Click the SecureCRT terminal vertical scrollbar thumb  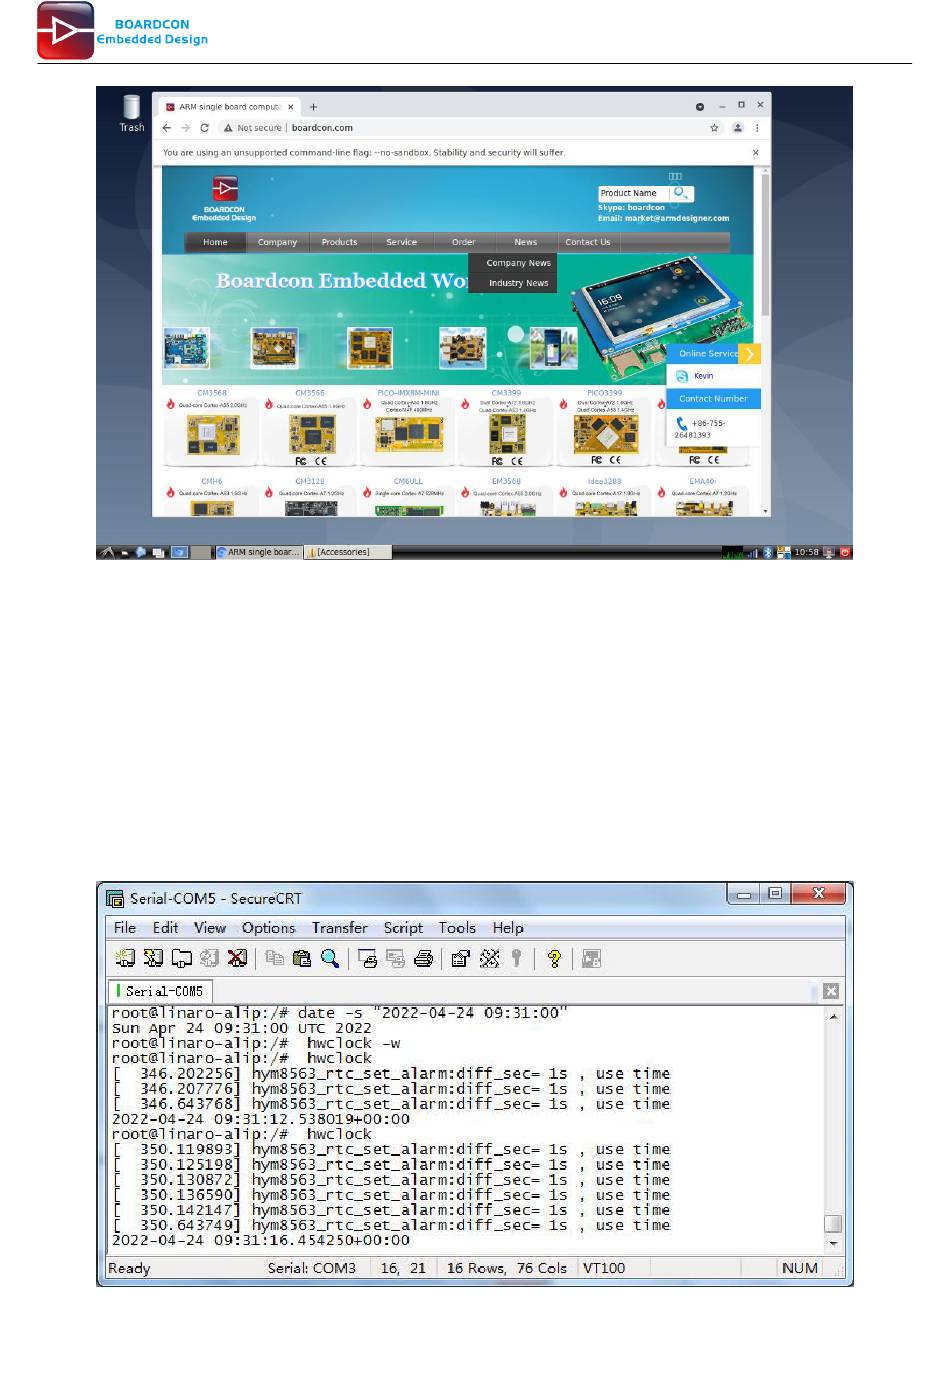[x=833, y=1224]
